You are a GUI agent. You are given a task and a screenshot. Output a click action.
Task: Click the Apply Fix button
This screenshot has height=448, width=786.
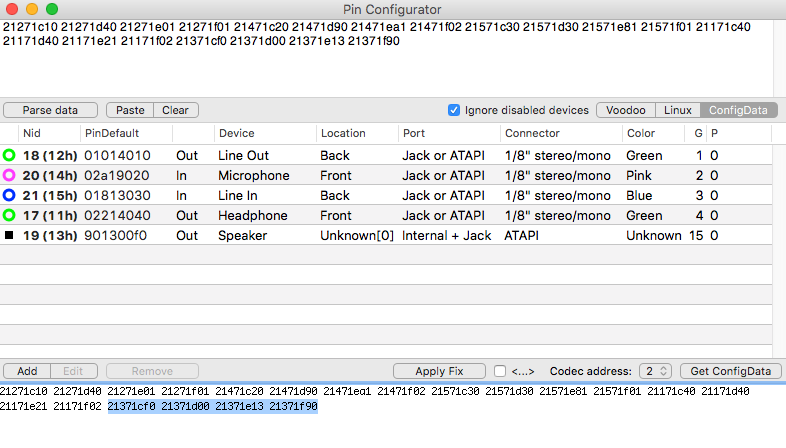(439, 371)
